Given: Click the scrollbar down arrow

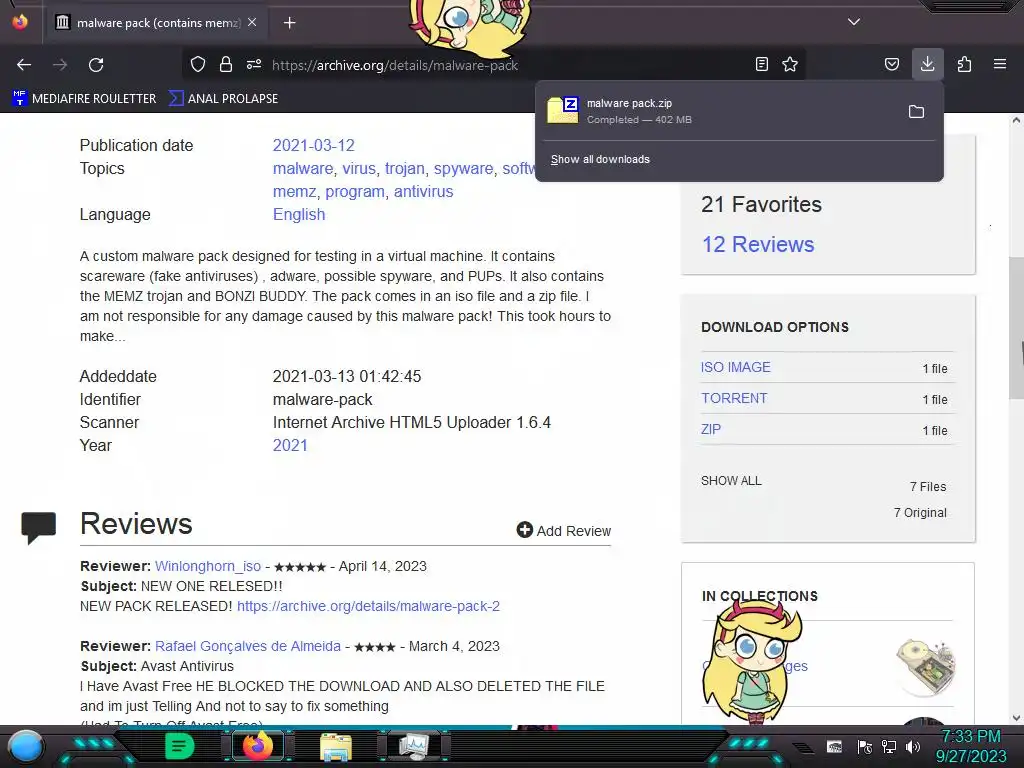Looking at the screenshot, I should click(1016, 717).
